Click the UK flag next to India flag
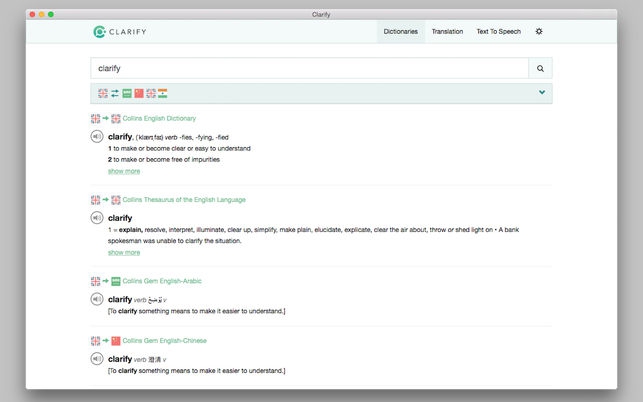Screen dimensions: 643x402 point(151,93)
